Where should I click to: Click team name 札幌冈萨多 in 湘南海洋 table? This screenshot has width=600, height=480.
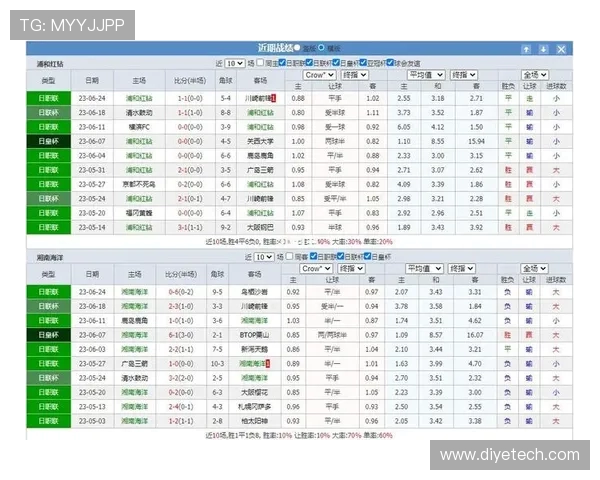coord(254,407)
